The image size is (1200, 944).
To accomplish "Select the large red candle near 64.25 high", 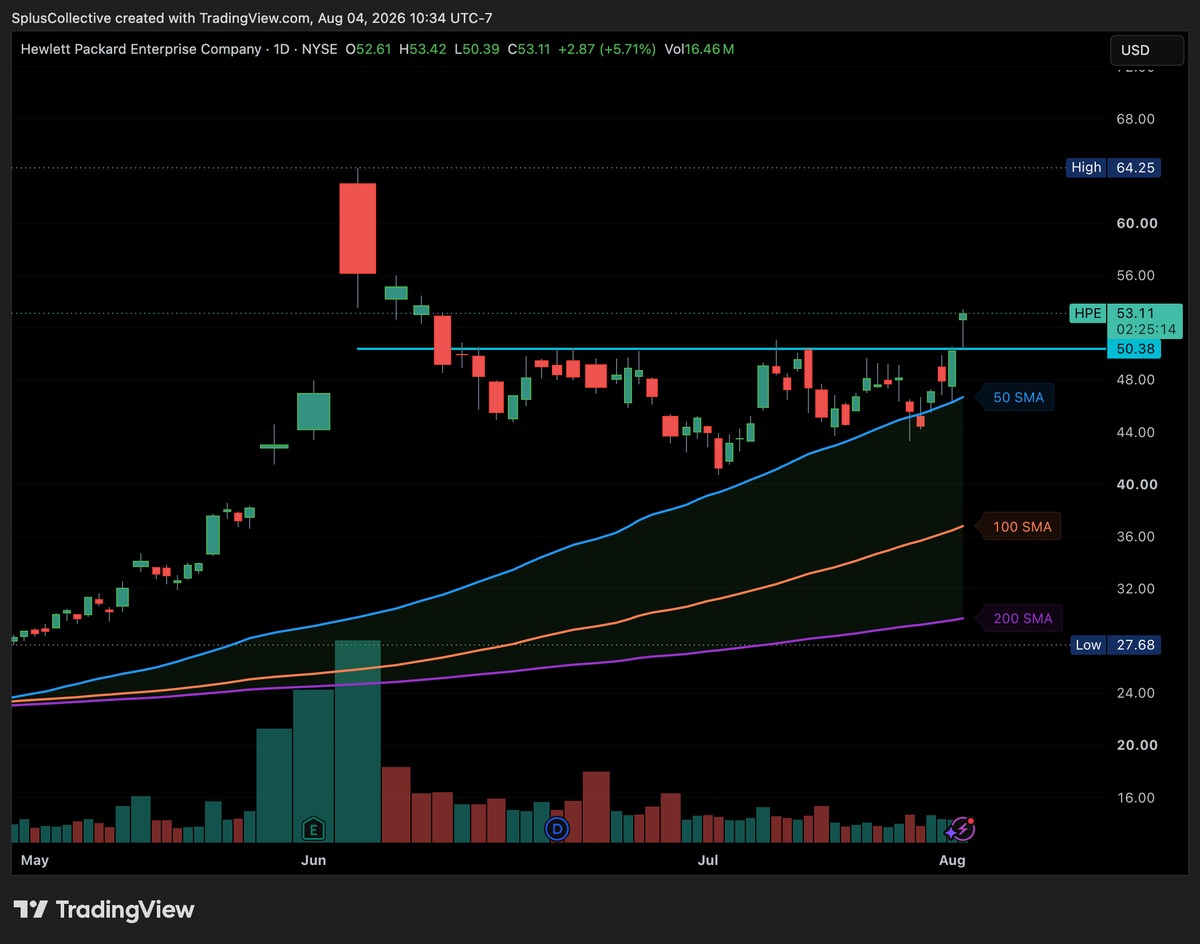I will coord(357,228).
